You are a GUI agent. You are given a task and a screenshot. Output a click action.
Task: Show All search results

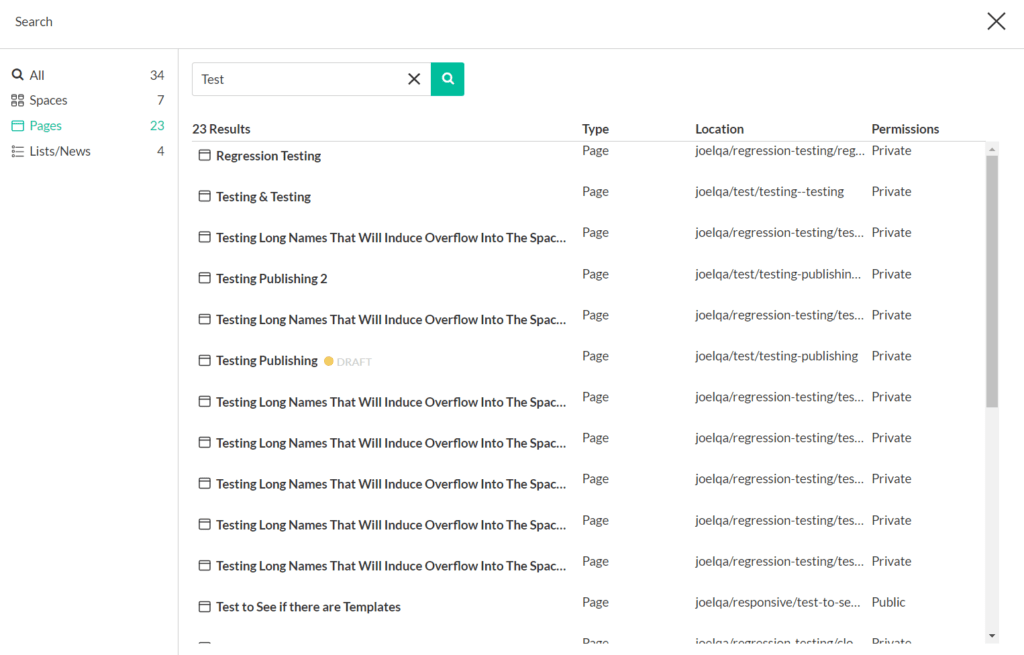click(x=37, y=75)
